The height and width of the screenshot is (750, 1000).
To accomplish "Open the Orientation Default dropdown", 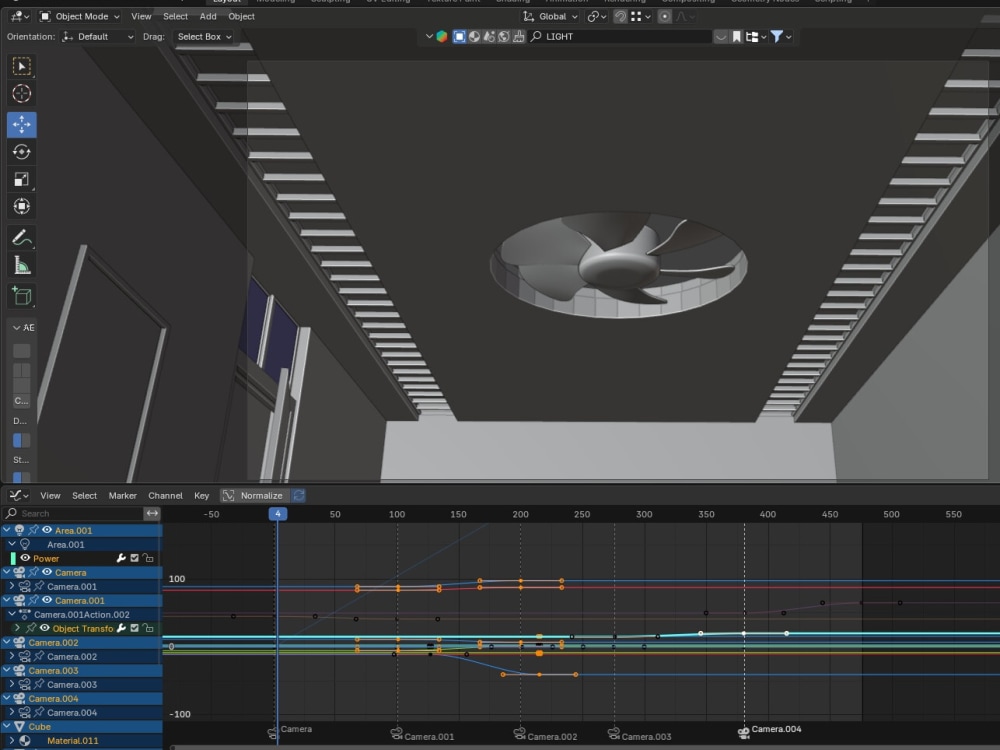I will click(x=98, y=37).
